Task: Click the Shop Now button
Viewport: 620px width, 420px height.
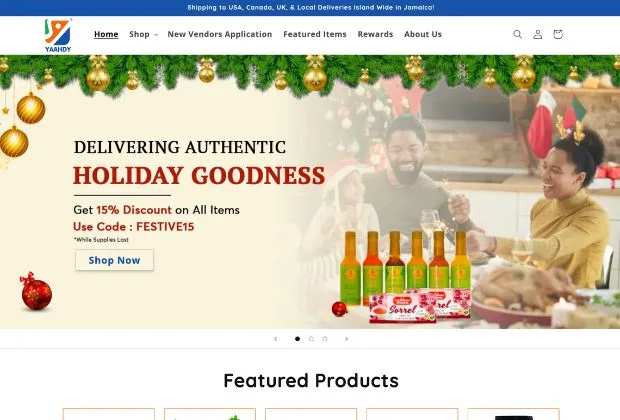Action: click(x=114, y=260)
